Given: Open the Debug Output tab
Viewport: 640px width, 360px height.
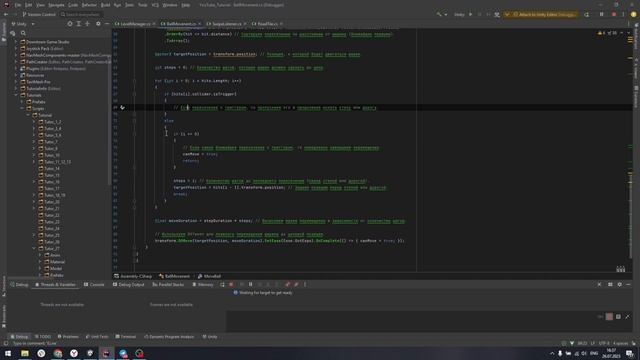Looking at the screenshot, I should pos(129,284).
